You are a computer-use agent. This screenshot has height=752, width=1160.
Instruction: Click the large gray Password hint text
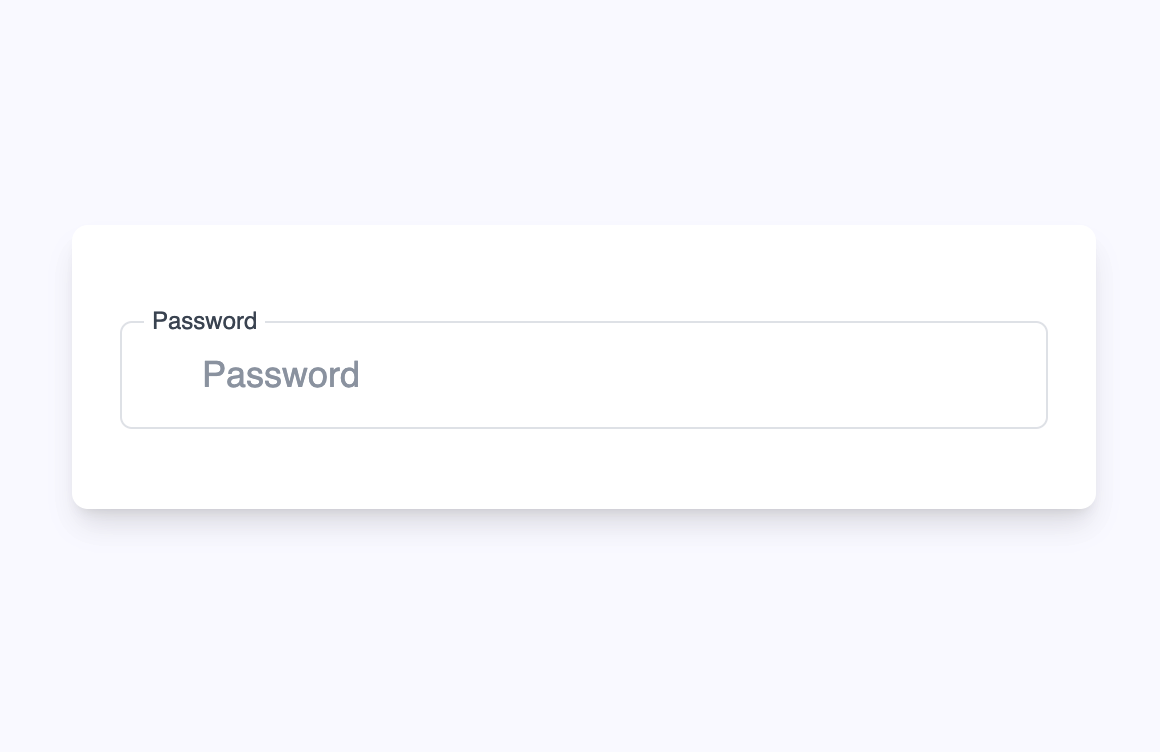click(281, 375)
